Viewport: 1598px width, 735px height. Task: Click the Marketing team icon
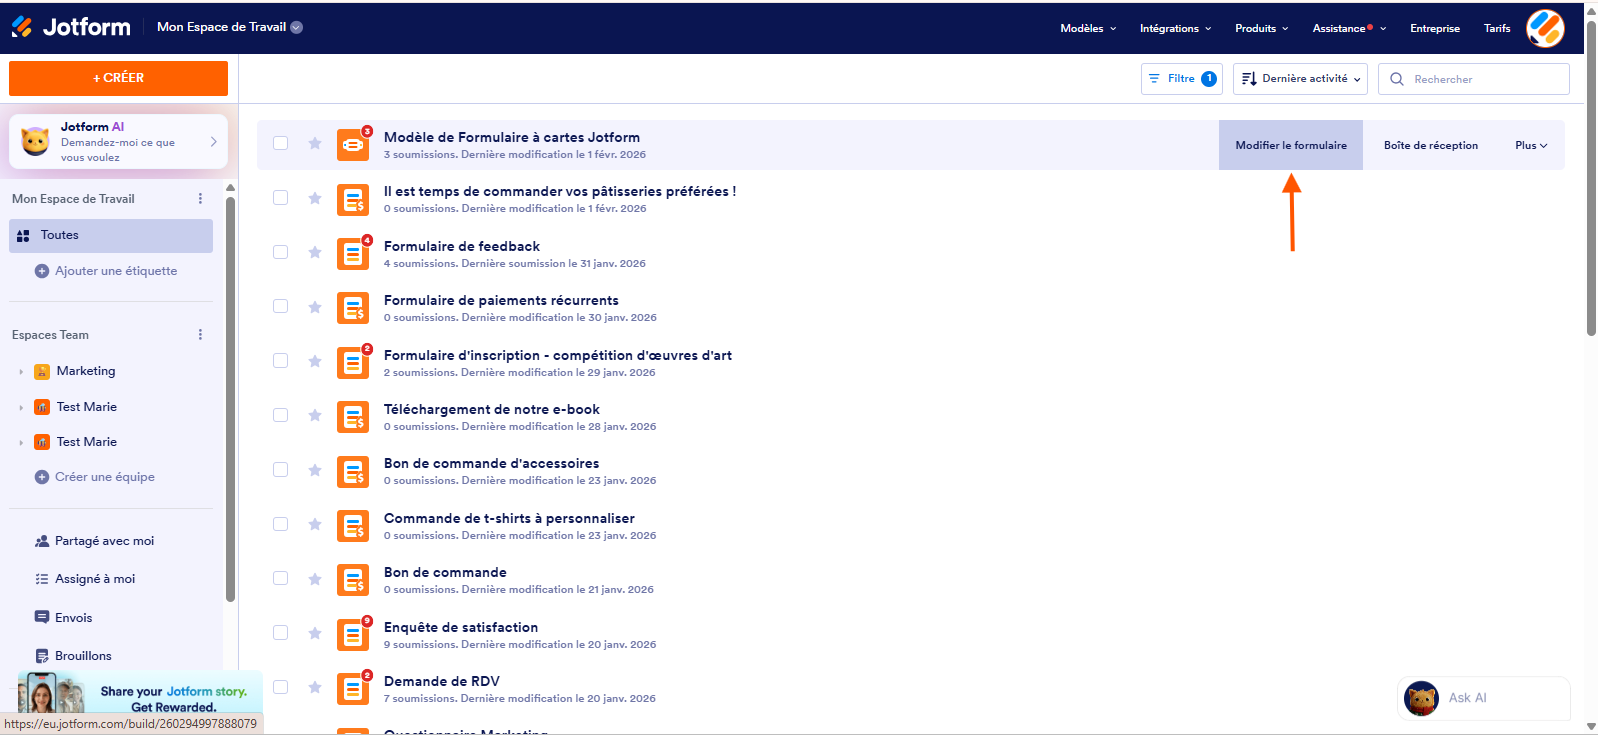pyautogui.click(x=42, y=372)
